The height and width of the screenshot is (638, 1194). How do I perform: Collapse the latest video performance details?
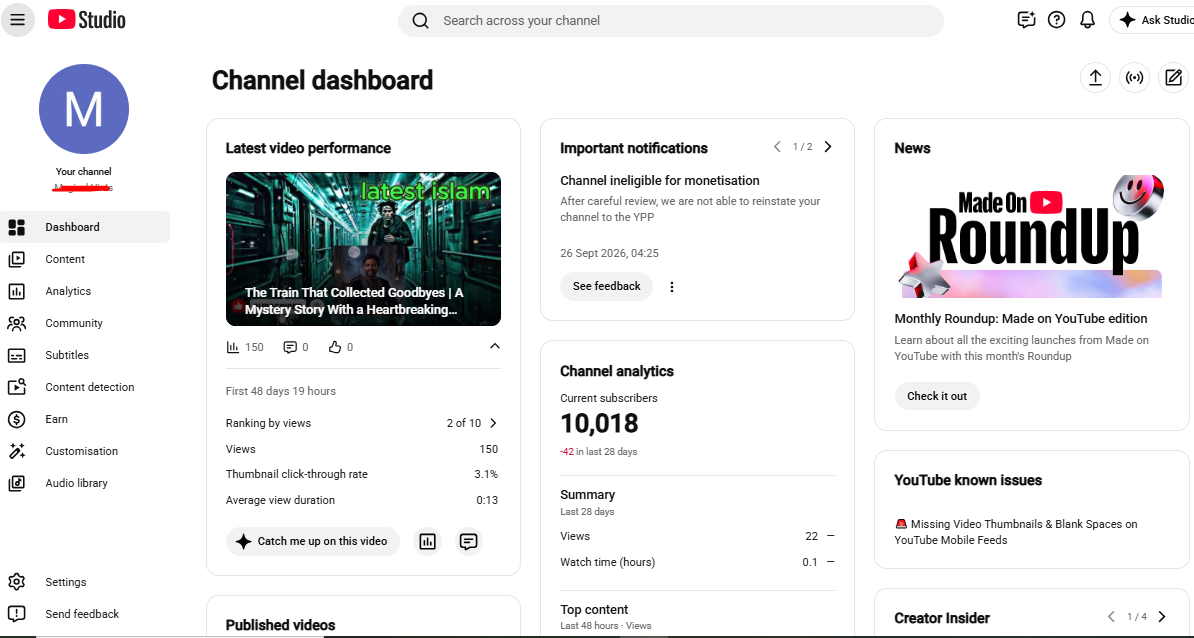(495, 346)
